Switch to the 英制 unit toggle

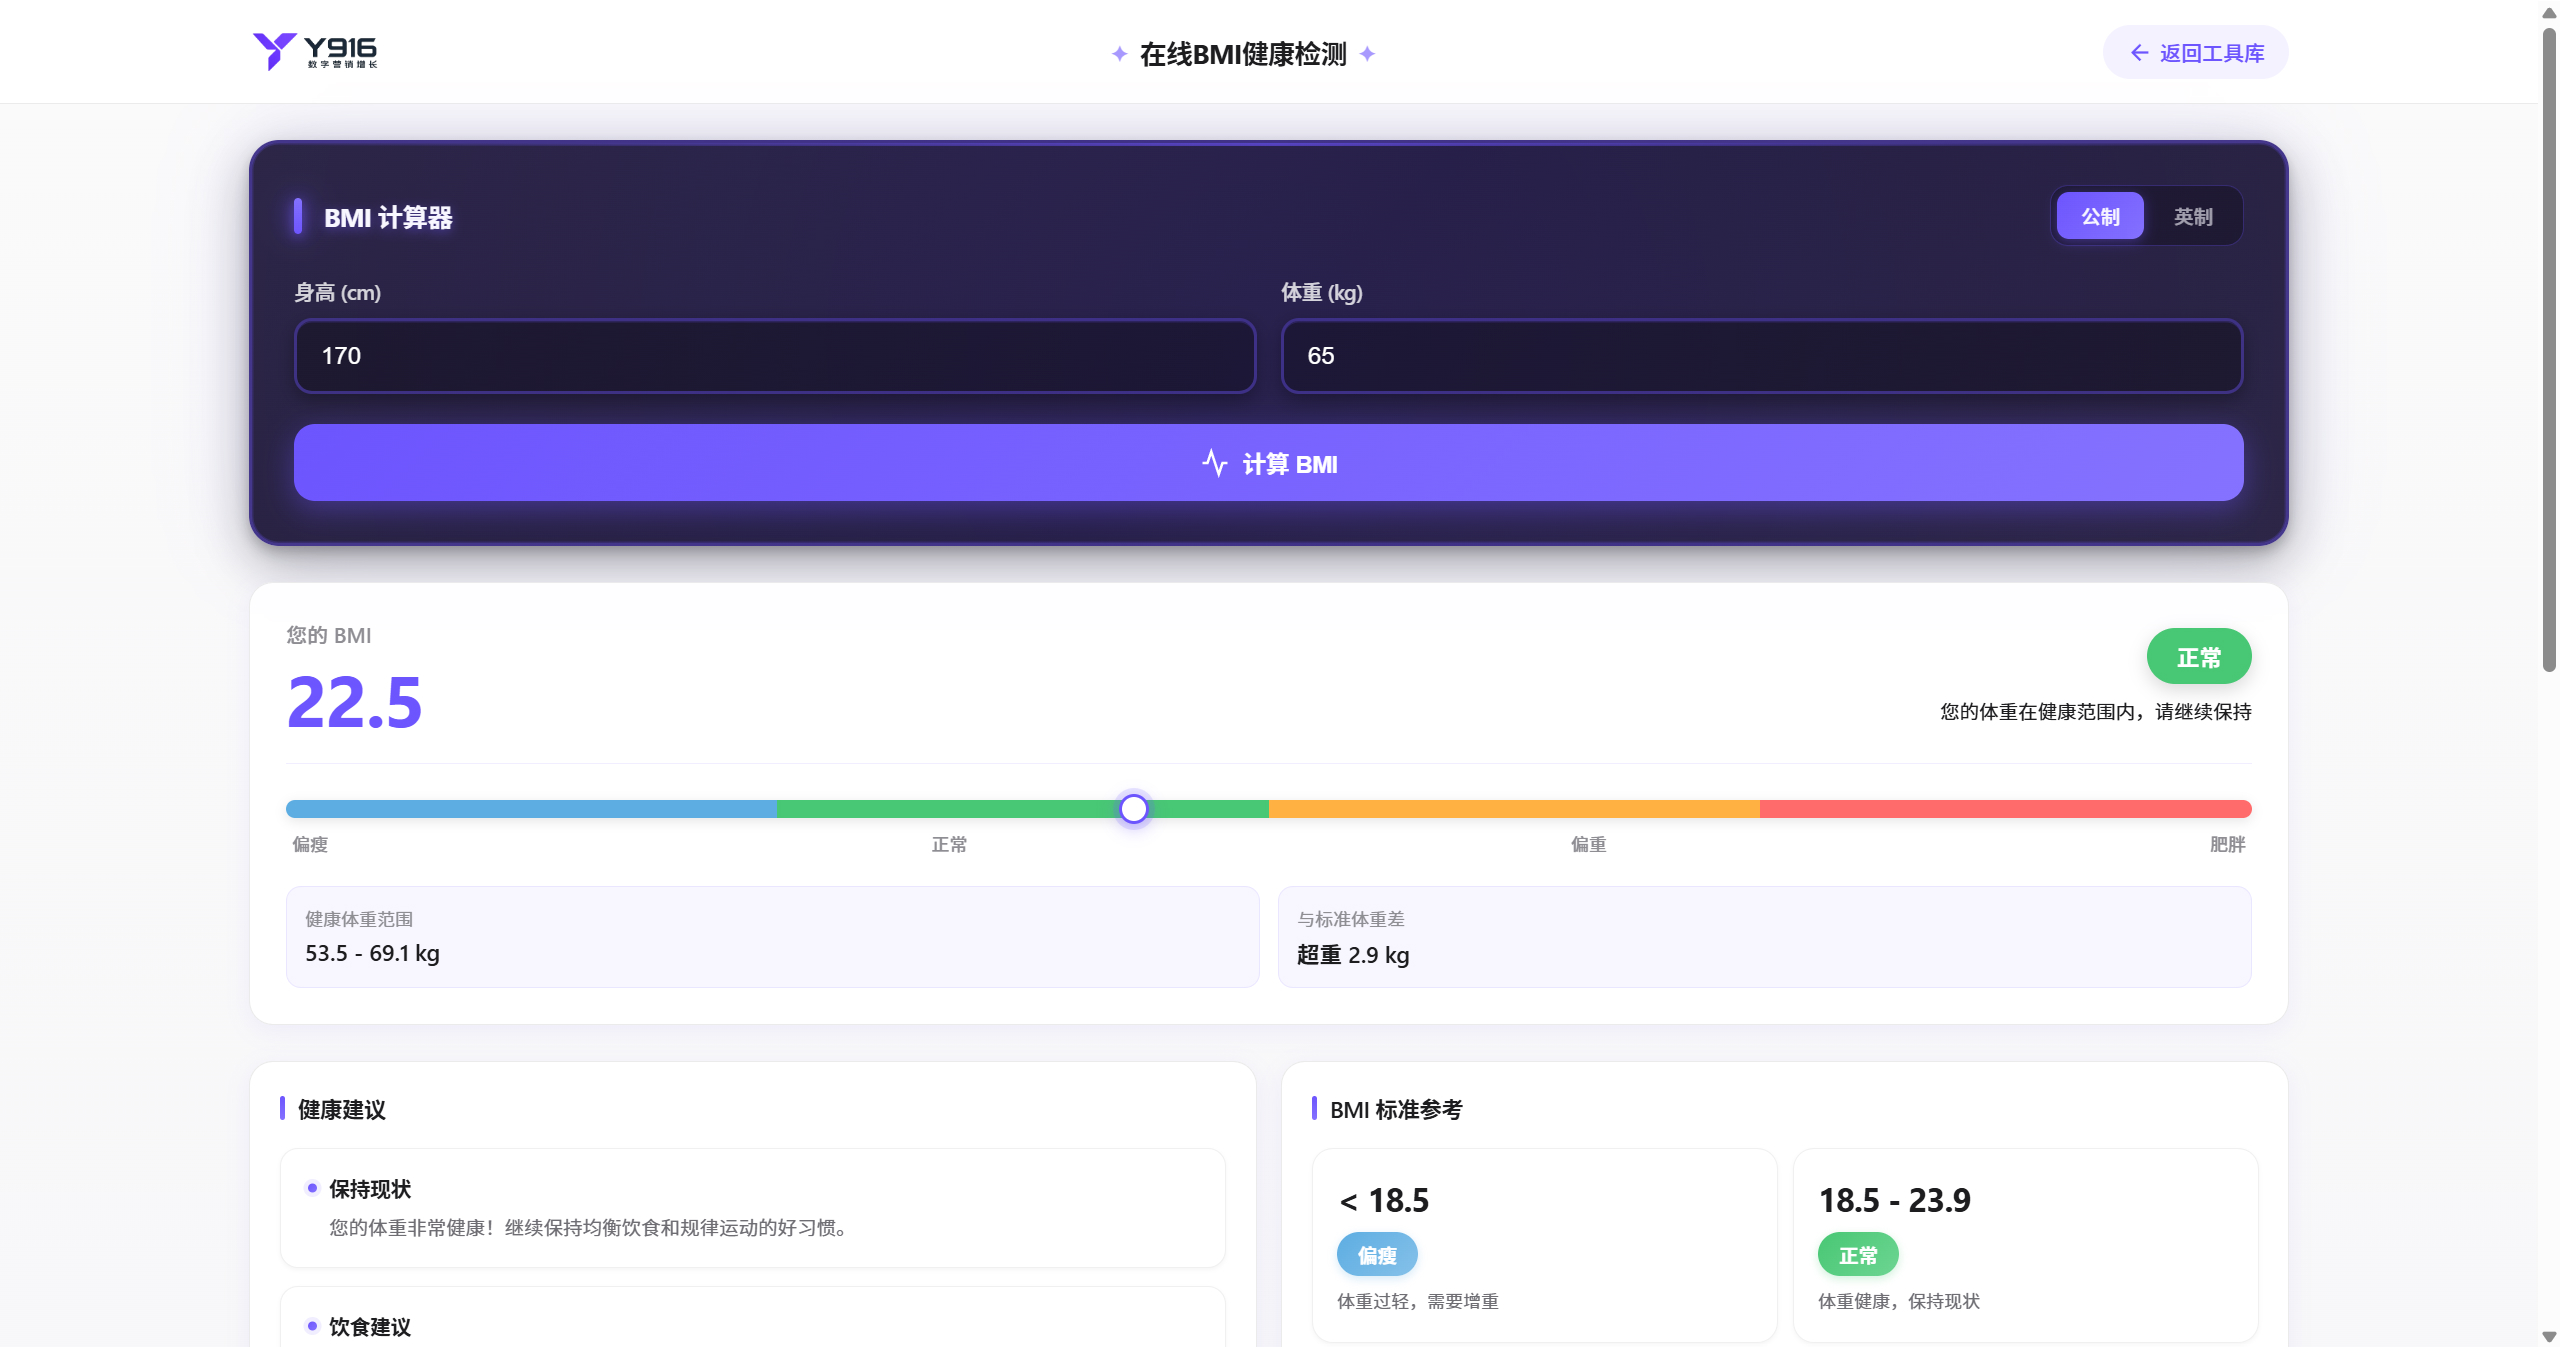click(x=2192, y=216)
